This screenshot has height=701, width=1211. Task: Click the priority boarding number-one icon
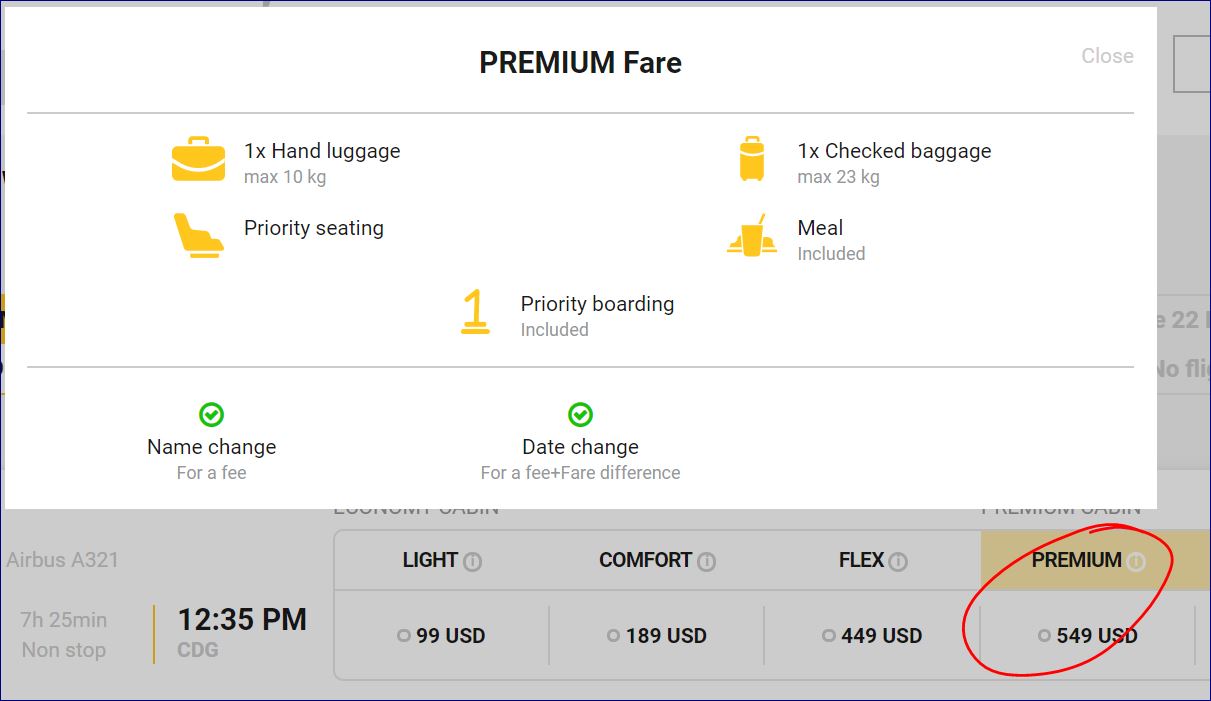click(x=475, y=311)
